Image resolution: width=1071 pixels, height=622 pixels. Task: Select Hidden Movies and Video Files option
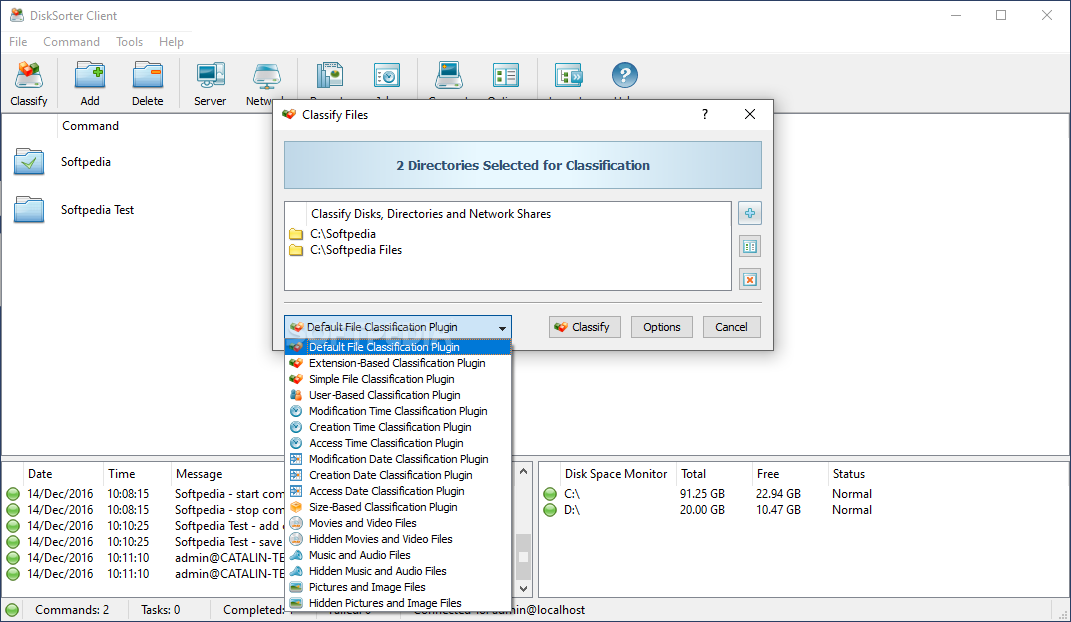click(x=398, y=539)
